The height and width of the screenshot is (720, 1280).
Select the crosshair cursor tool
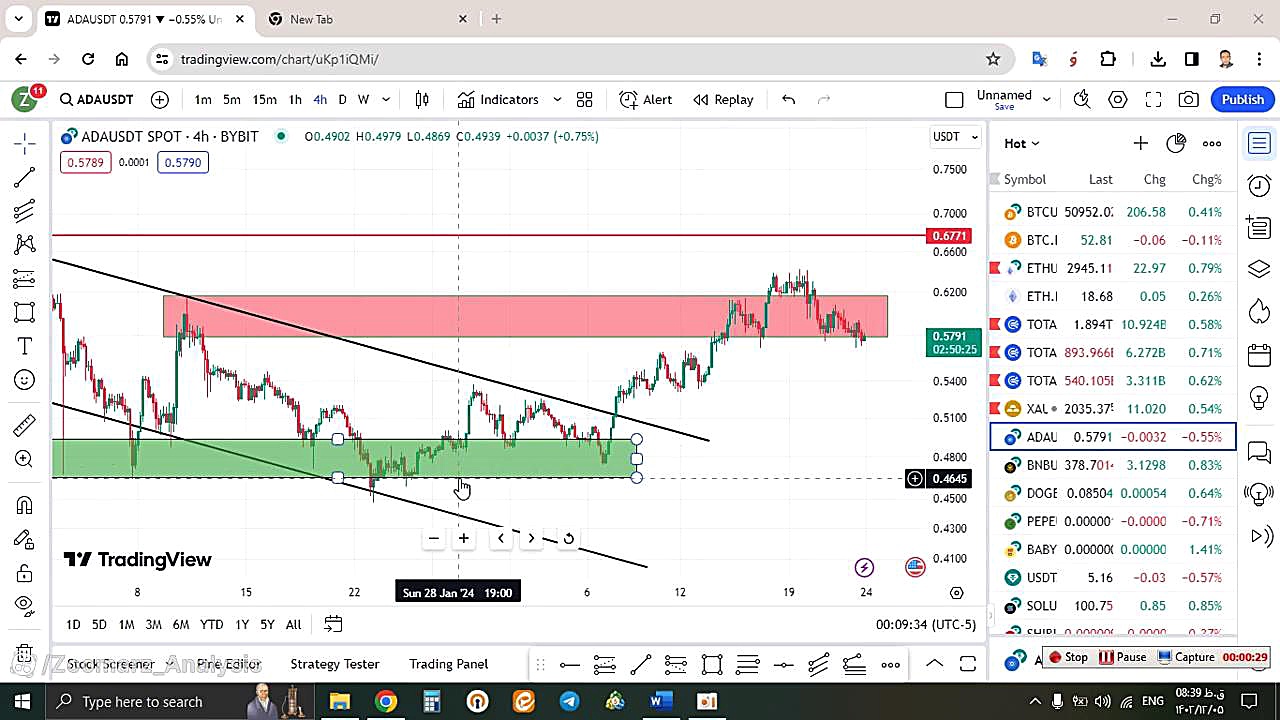coord(25,144)
